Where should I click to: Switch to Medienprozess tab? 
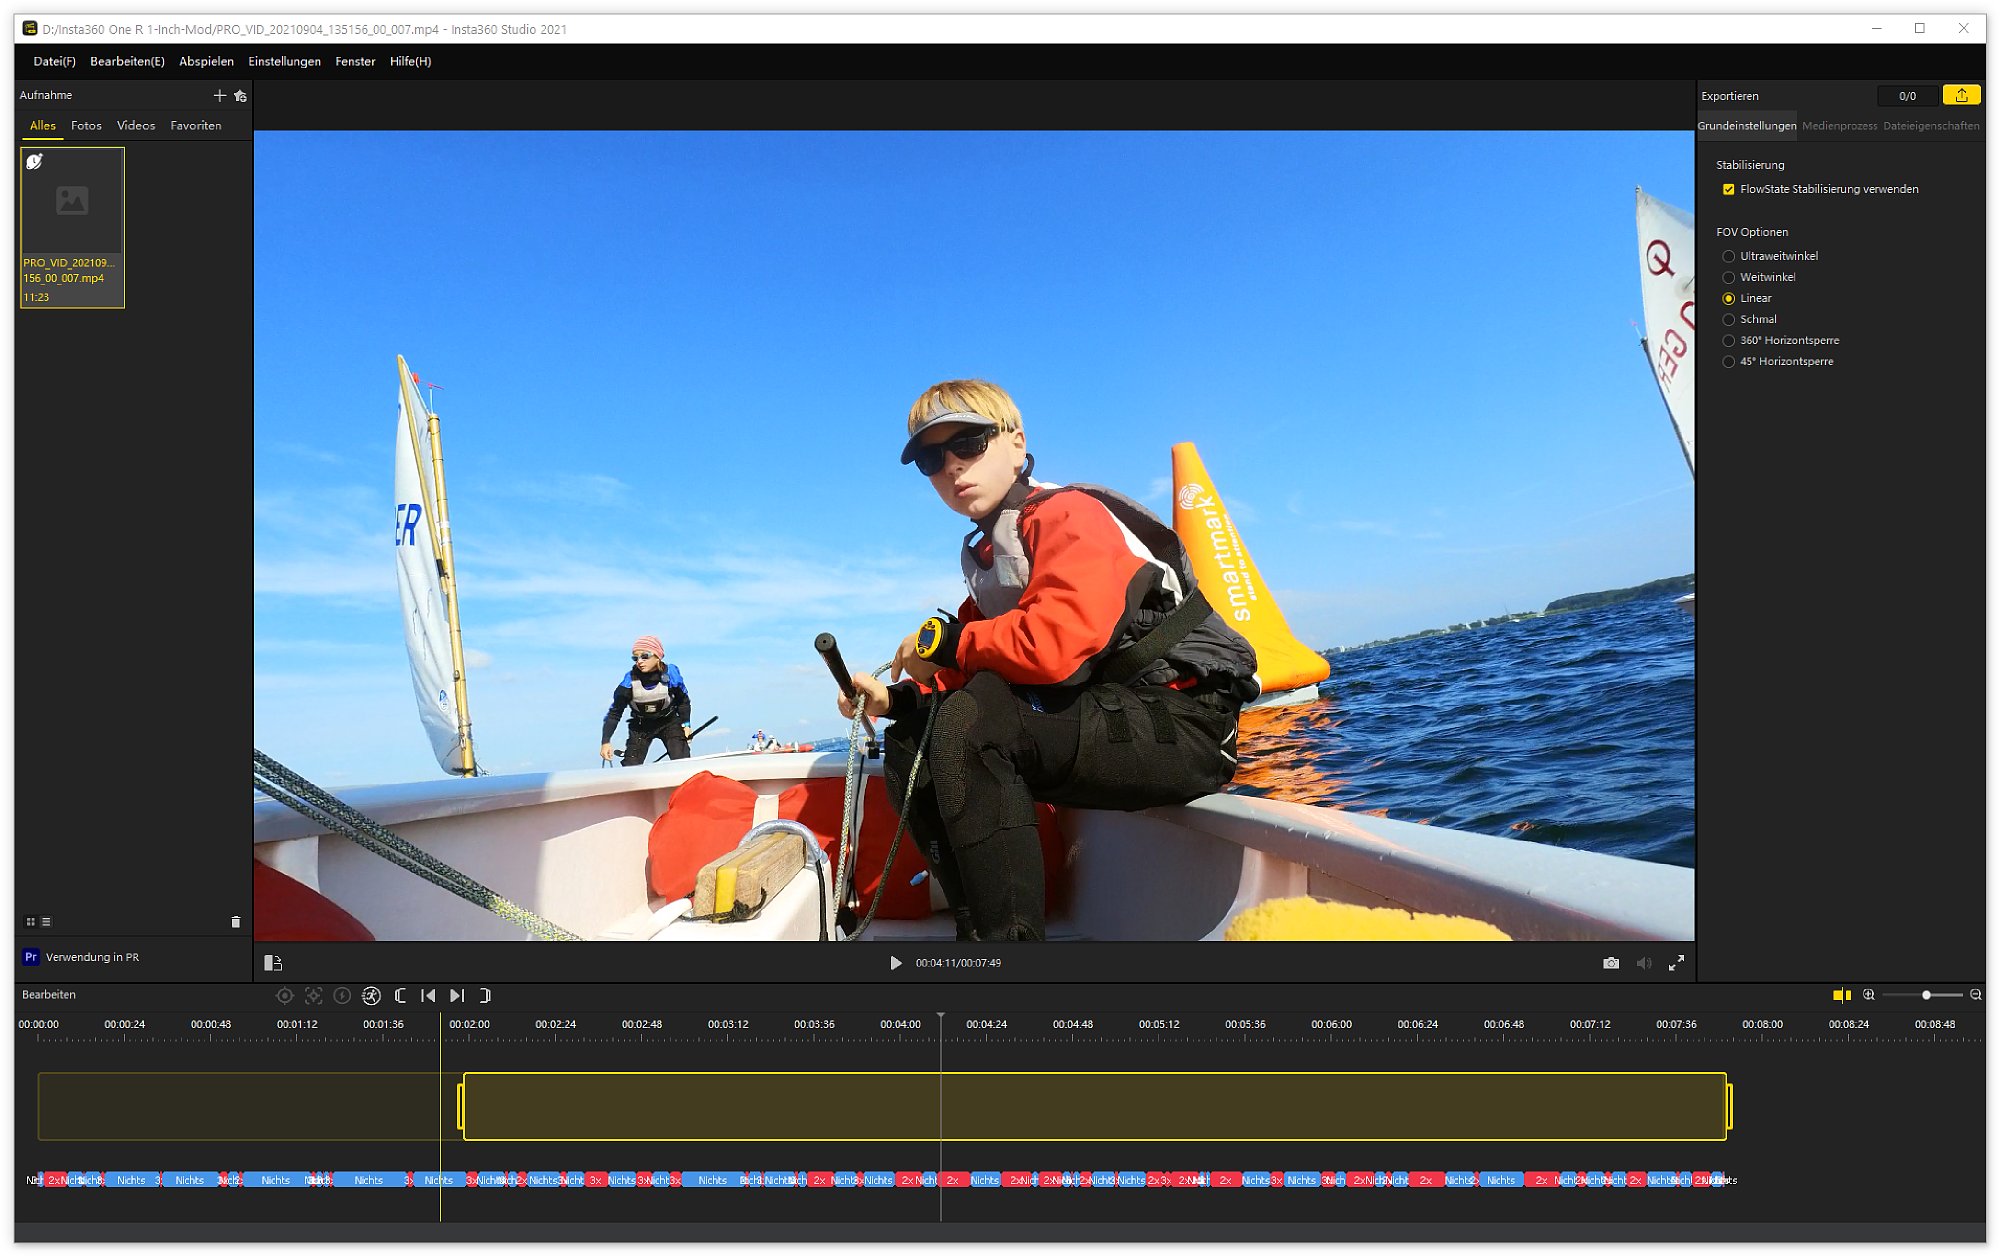1839,126
